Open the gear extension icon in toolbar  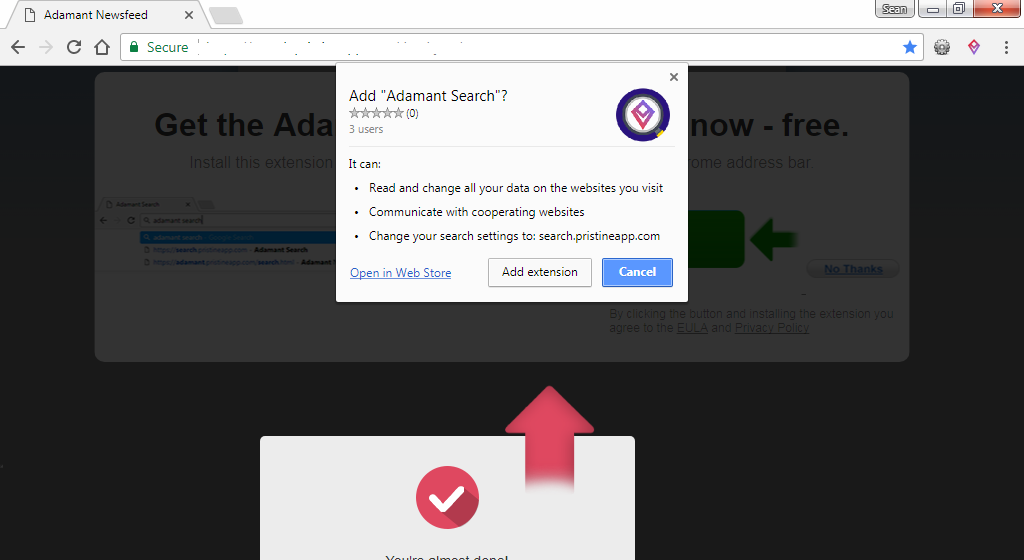[942, 47]
